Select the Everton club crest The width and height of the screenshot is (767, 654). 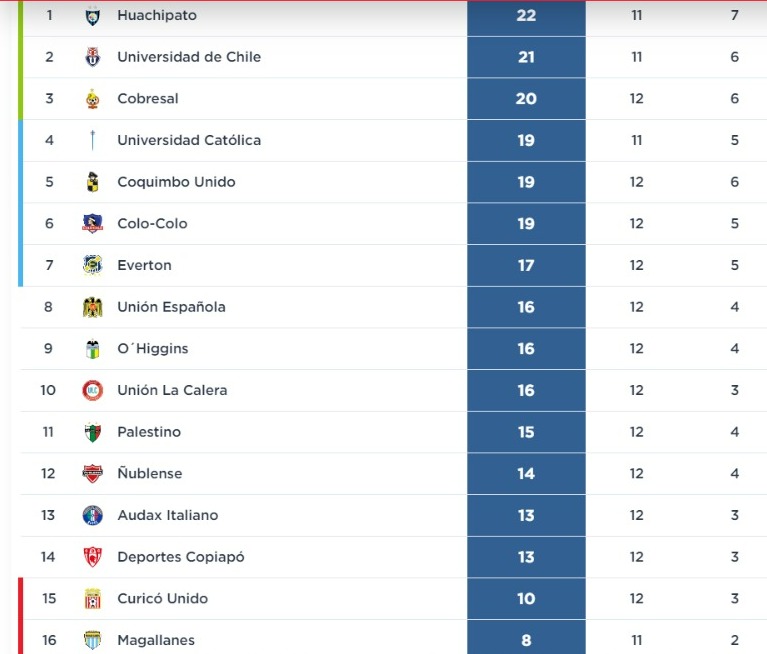click(92, 265)
